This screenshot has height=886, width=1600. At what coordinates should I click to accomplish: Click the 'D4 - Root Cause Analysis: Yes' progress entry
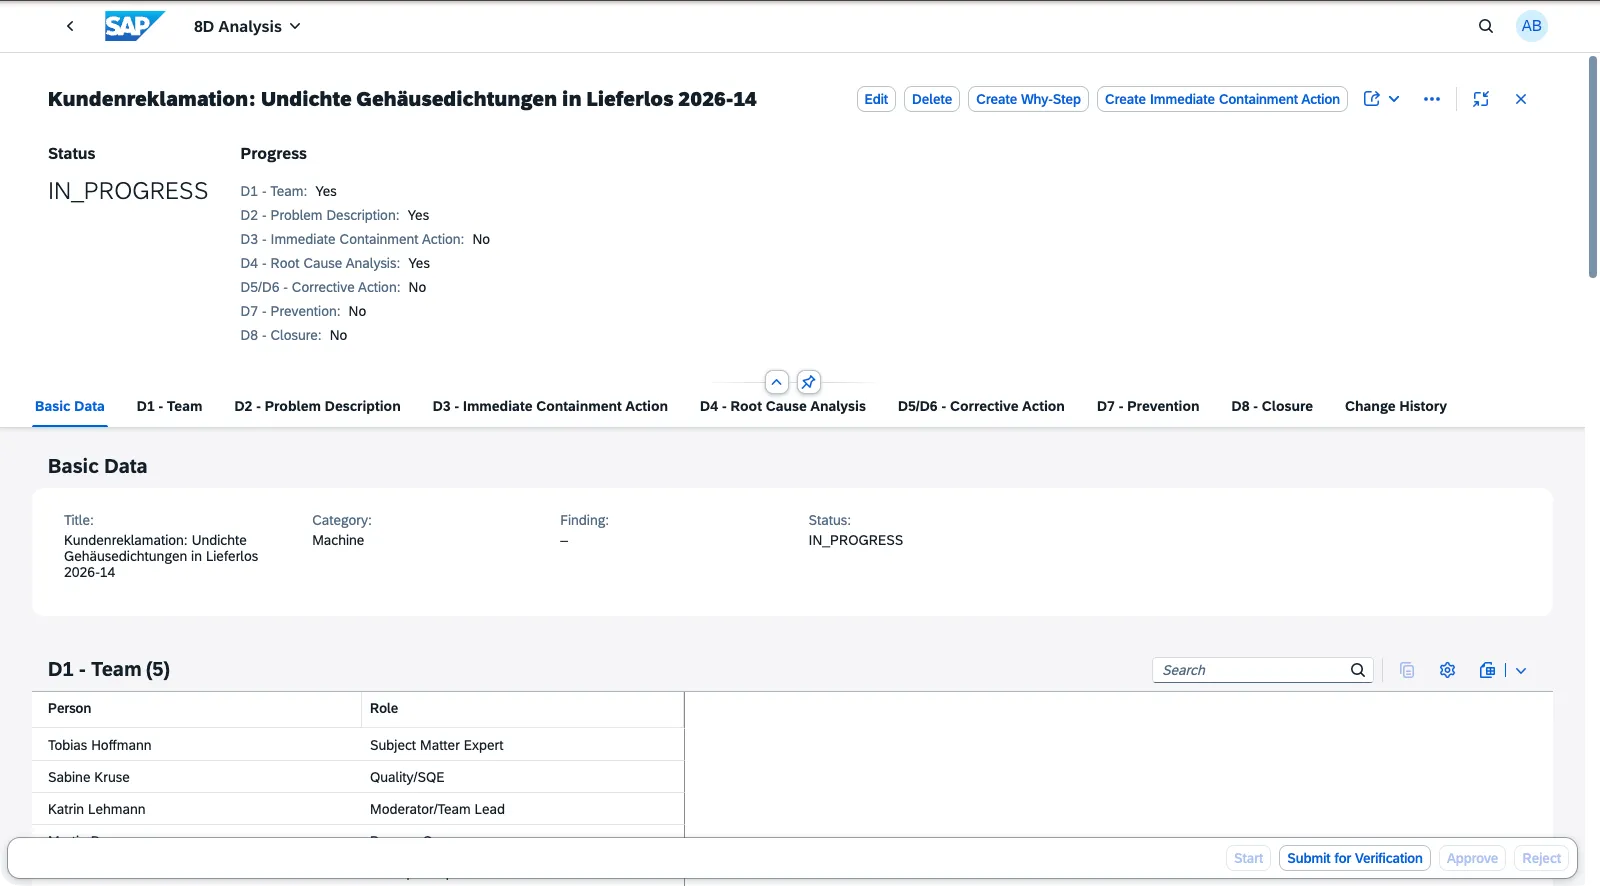click(x=335, y=263)
